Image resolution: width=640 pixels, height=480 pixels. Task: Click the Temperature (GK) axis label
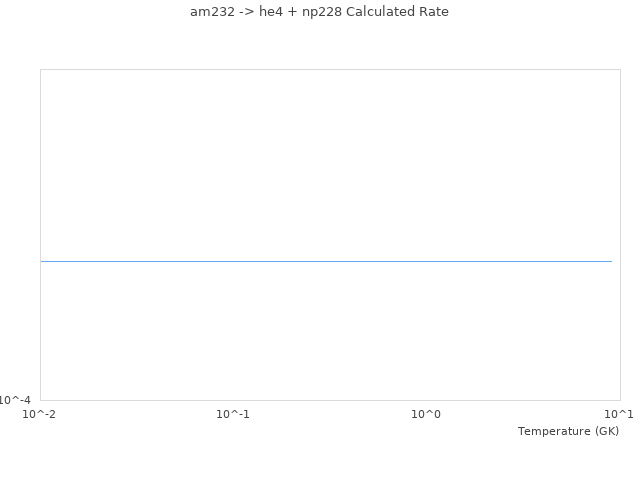point(568,431)
